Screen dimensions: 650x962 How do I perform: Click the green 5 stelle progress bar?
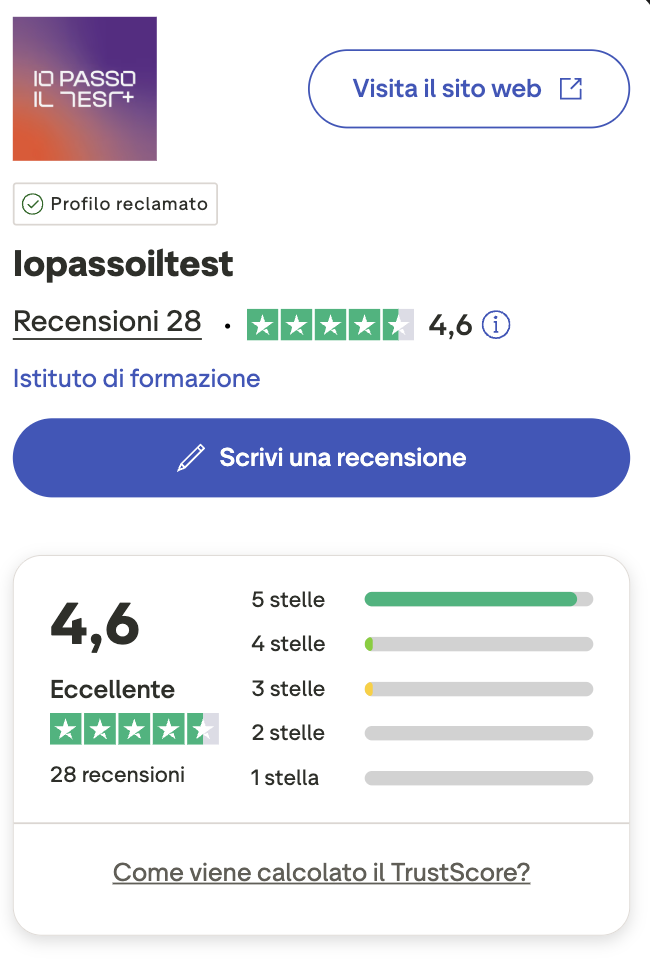tap(470, 600)
